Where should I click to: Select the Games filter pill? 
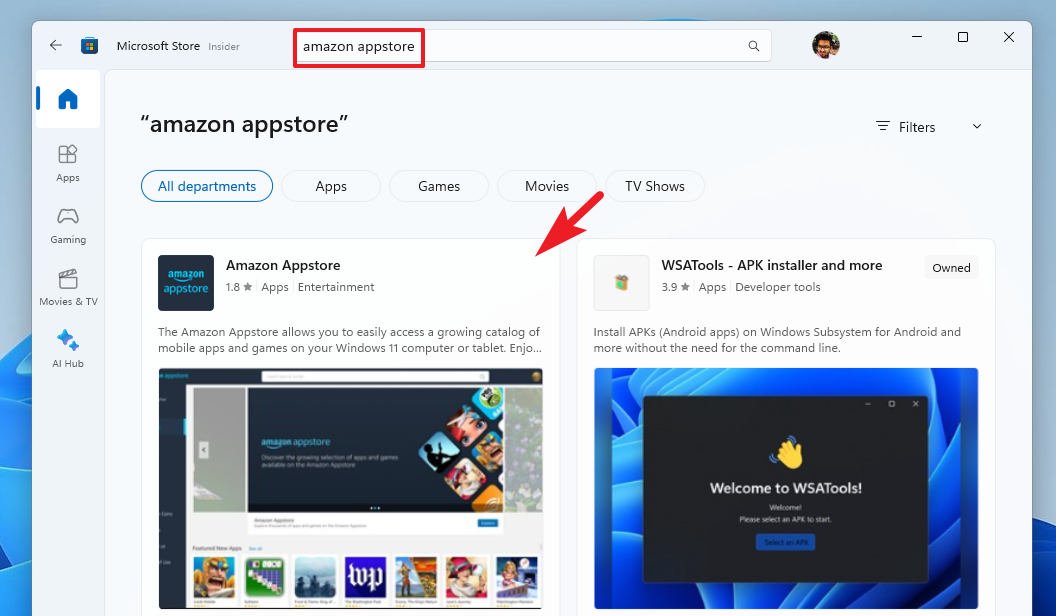pos(439,186)
